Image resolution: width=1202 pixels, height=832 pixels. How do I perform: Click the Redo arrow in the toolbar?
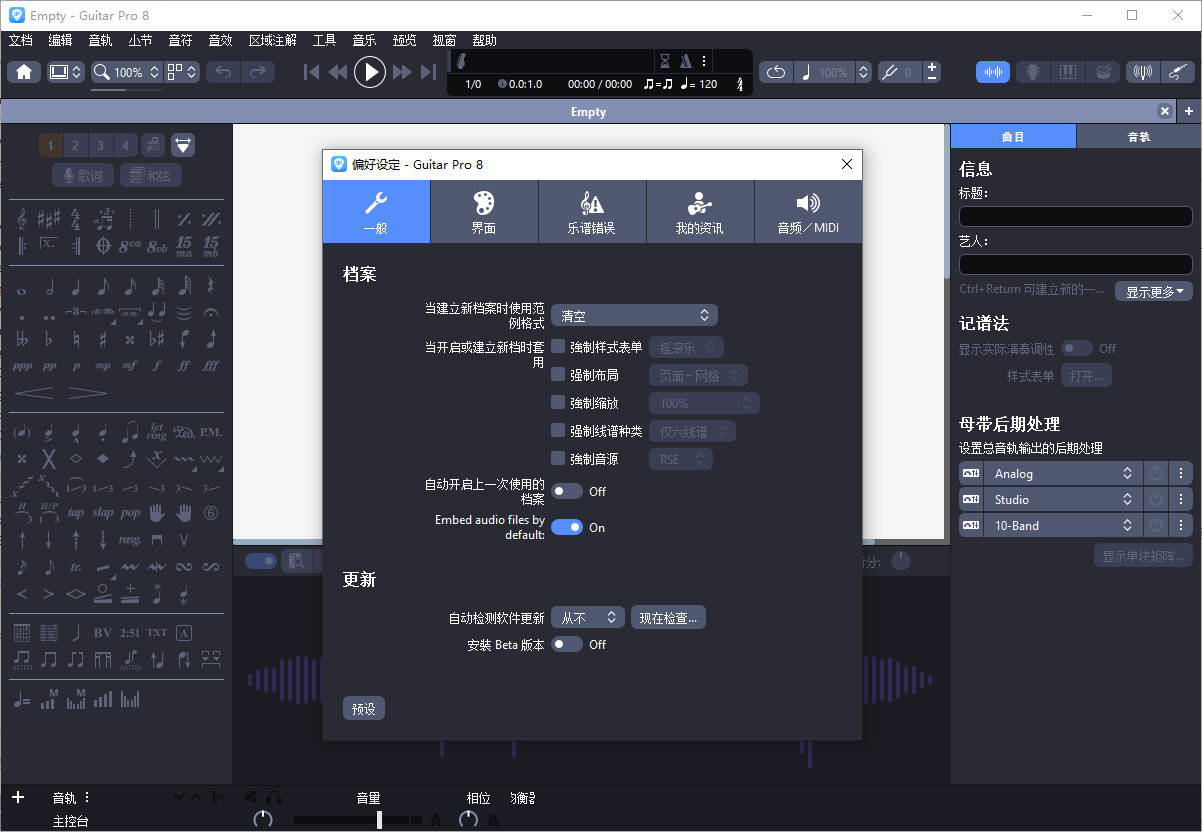click(256, 72)
